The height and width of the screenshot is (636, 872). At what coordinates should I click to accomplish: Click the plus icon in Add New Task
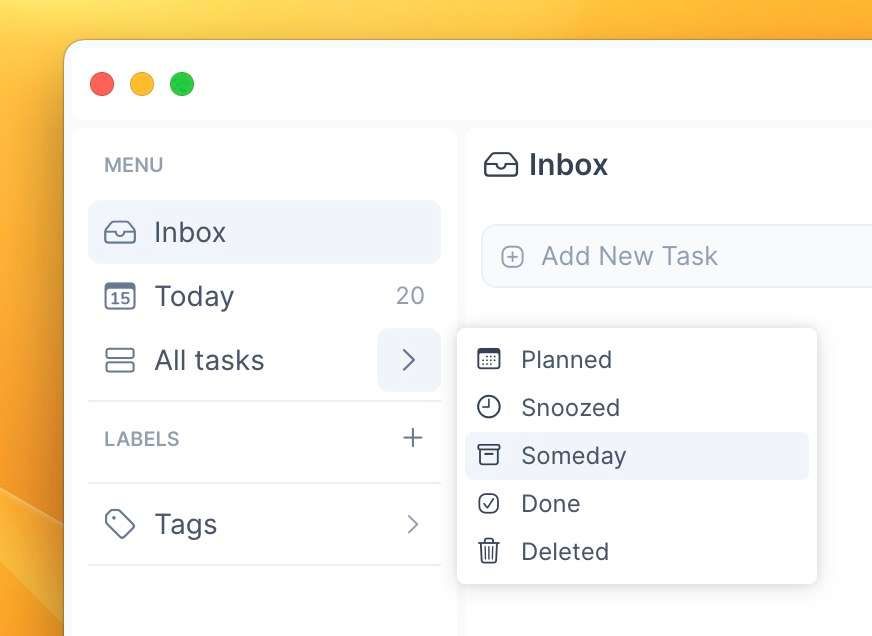(x=512, y=257)
